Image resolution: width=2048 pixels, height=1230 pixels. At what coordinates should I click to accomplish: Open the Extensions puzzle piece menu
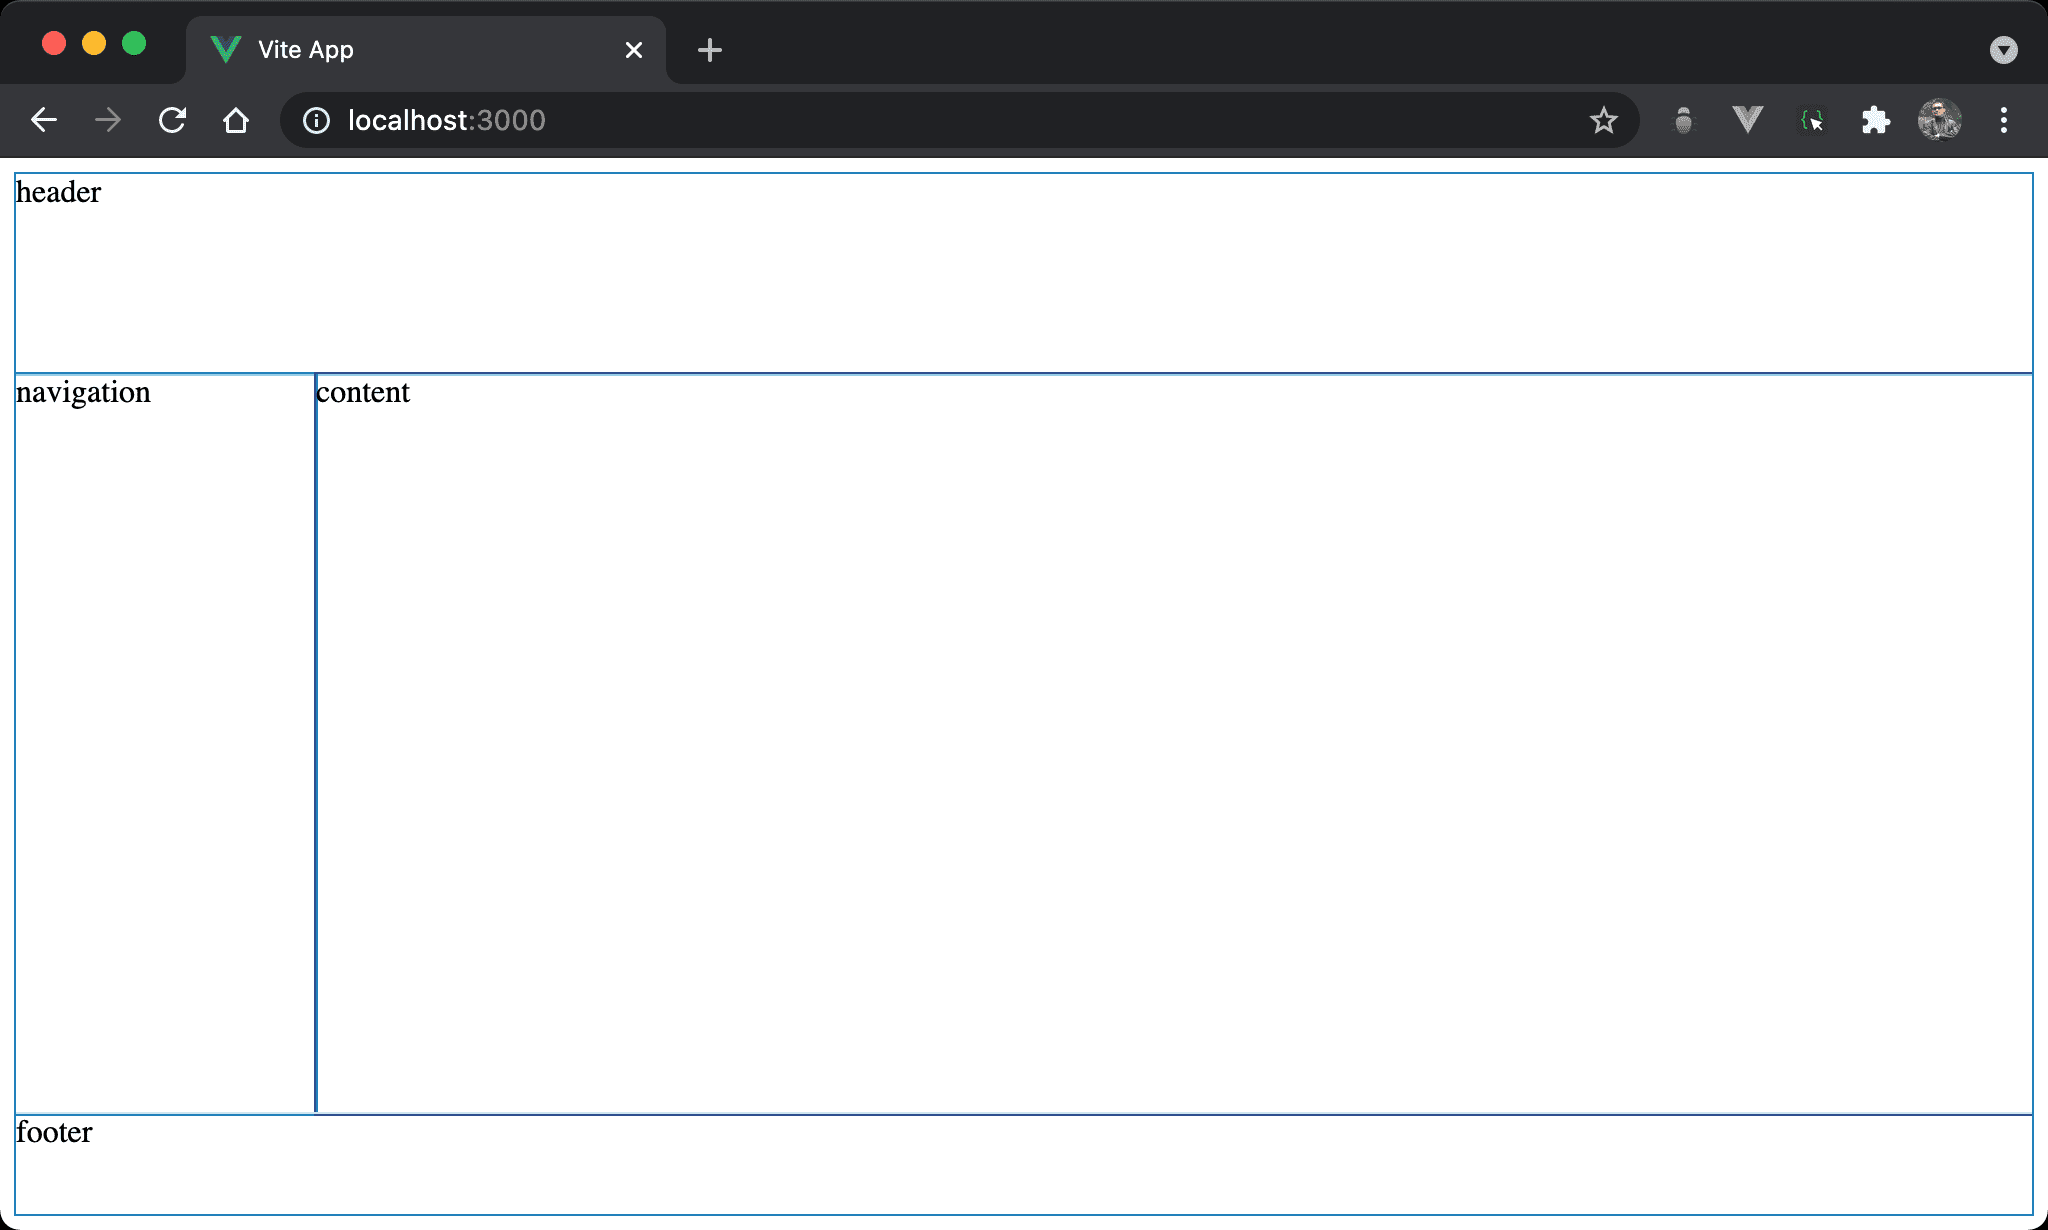(x=1875, y=120)
